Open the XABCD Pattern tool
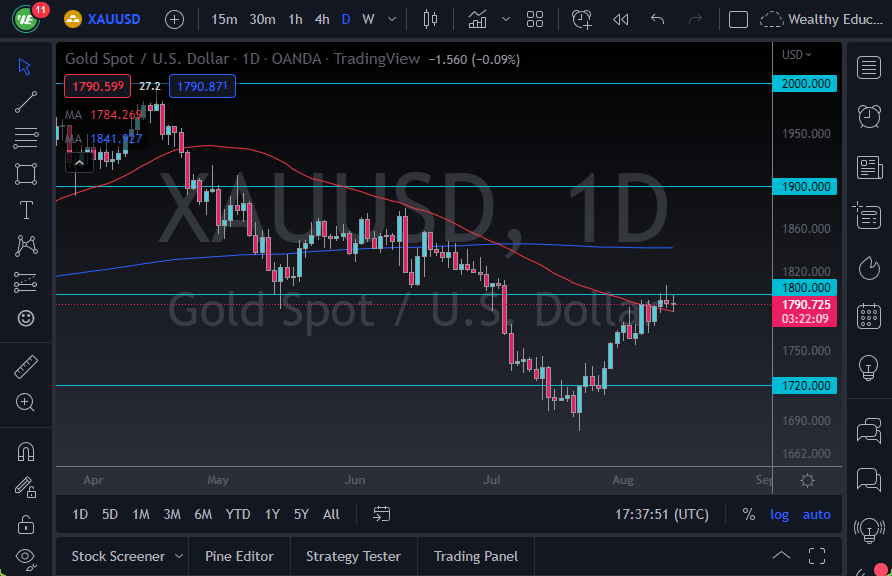Image resolution: width=892 pixels, height=576 pixels. (26, 245)
